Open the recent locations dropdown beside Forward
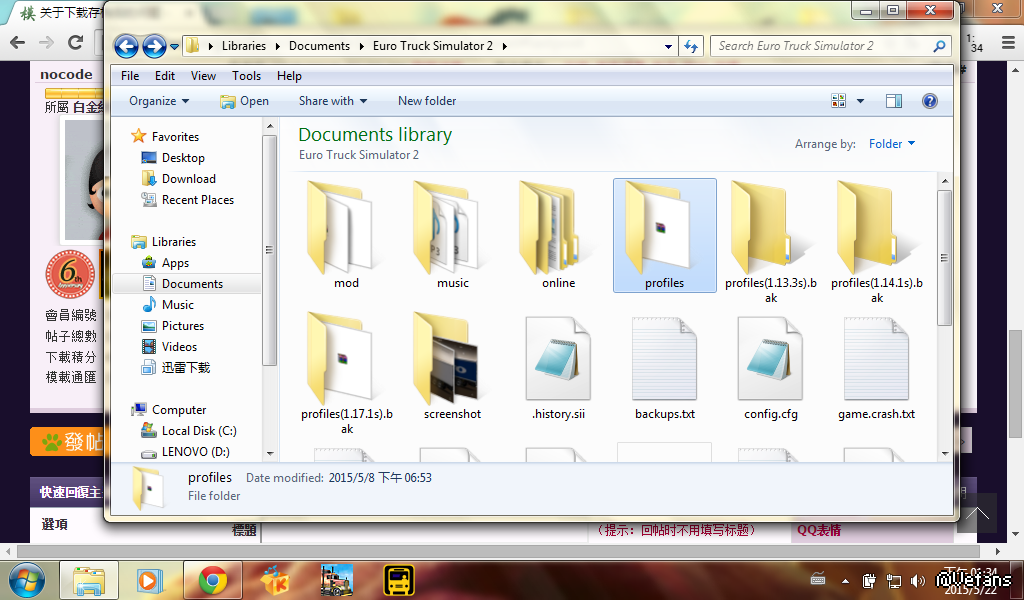 174,46
